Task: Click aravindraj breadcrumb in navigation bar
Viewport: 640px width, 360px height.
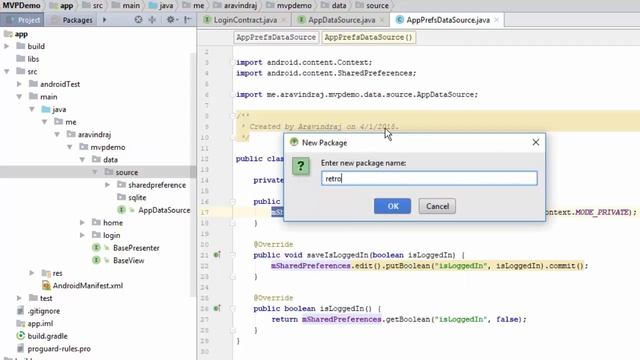Action: pos(236,5)
